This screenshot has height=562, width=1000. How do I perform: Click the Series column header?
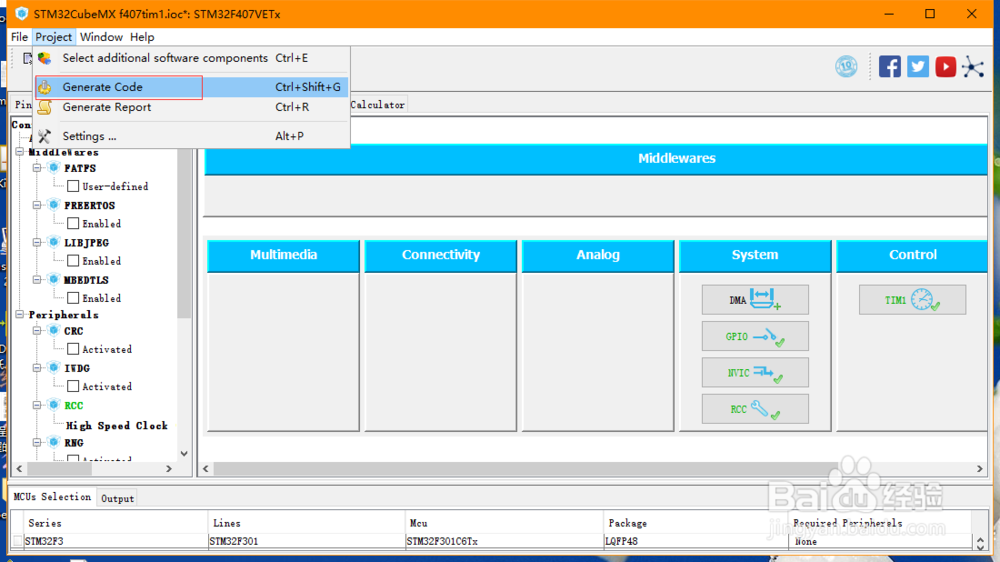tap(115, 523)
